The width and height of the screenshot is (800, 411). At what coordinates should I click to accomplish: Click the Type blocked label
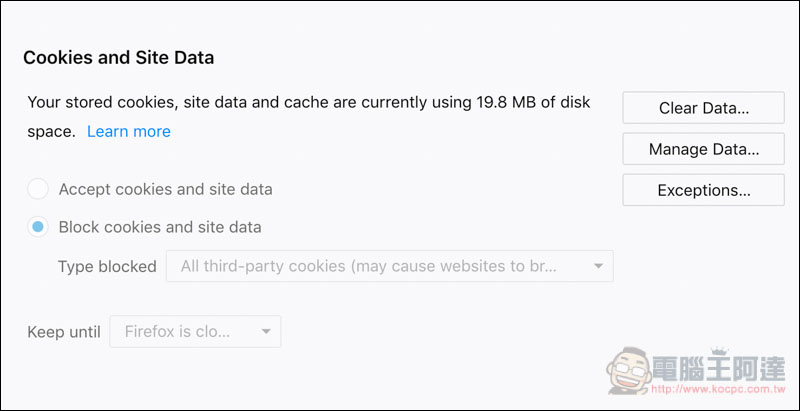coord(107,266)
